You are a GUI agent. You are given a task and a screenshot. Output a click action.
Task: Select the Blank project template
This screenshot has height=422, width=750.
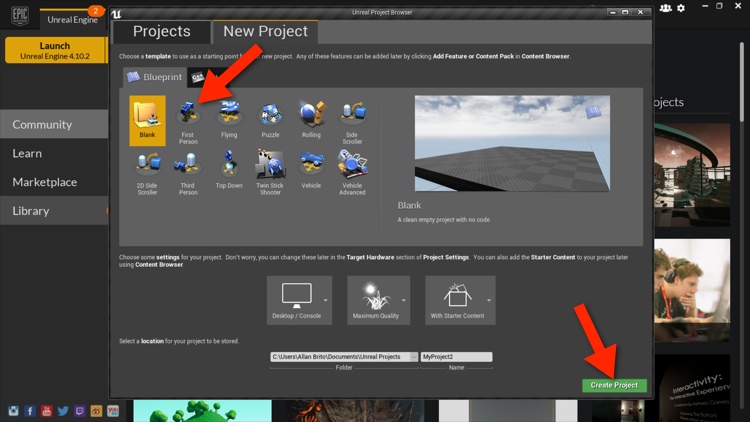(147, 121)
